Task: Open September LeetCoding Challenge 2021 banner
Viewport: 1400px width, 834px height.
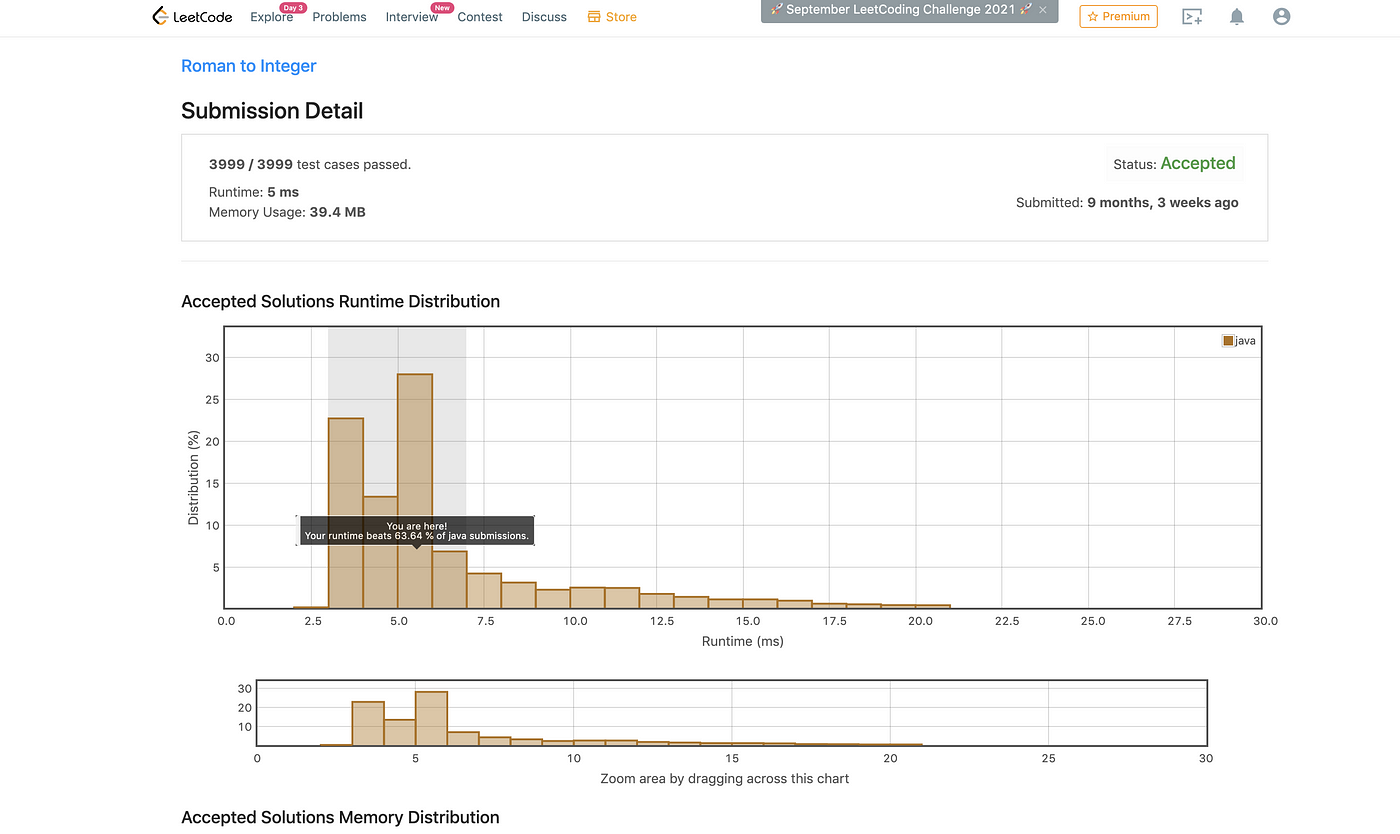Action: [901, 9]
